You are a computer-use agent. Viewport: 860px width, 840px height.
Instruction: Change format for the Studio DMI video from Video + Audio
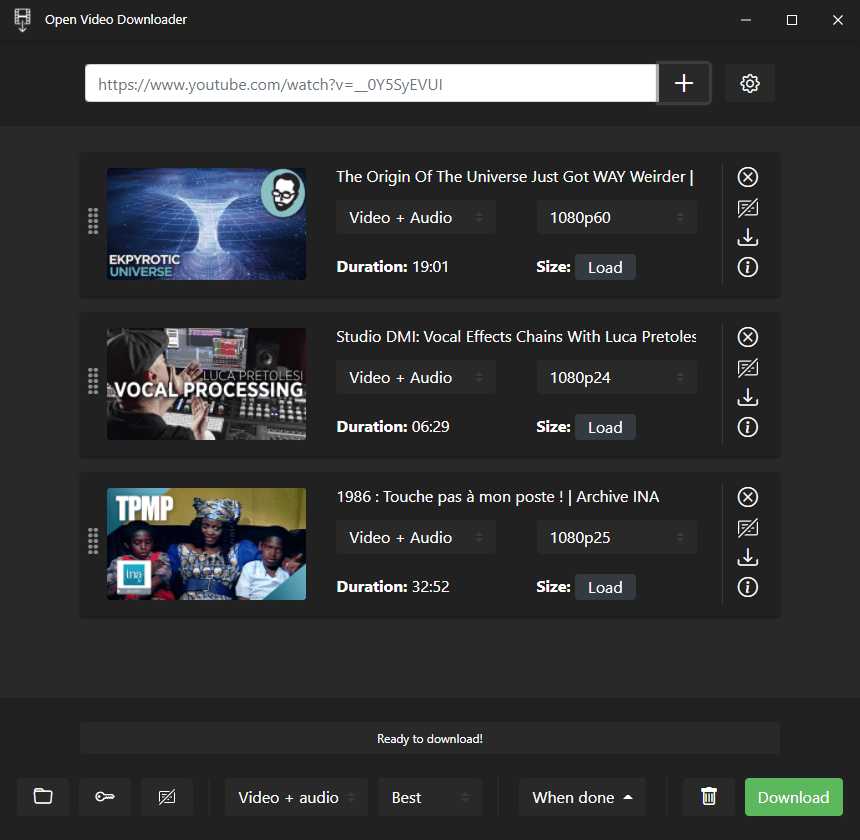pos(416,377)
